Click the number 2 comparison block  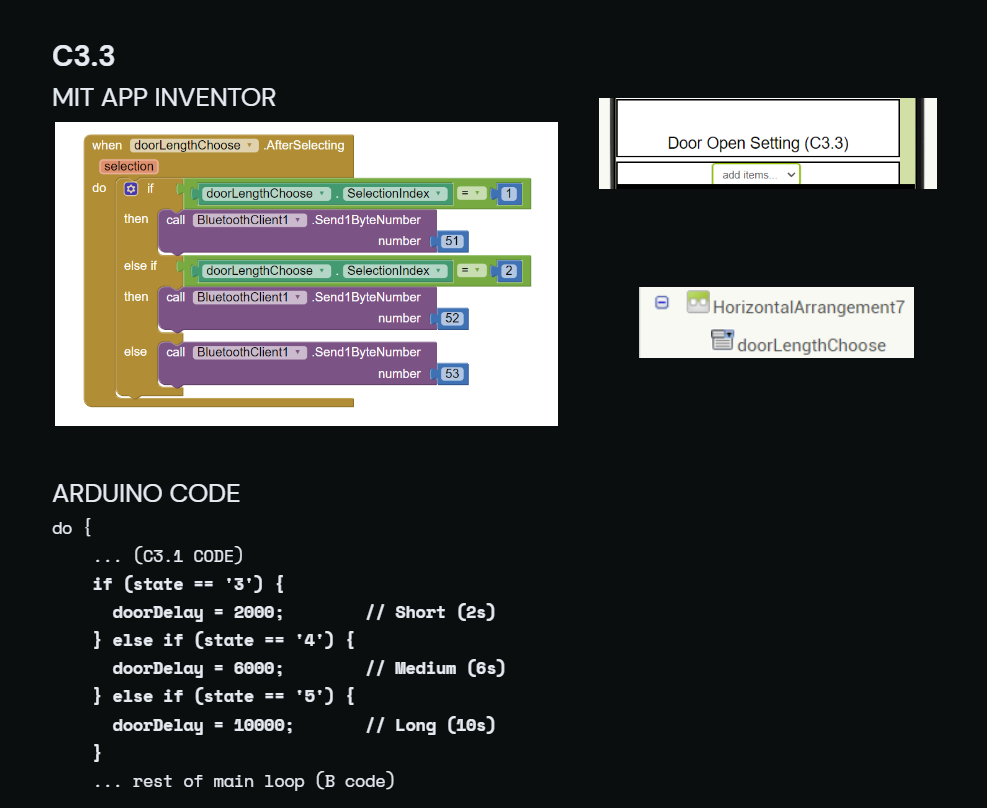[x=509, y=271]
